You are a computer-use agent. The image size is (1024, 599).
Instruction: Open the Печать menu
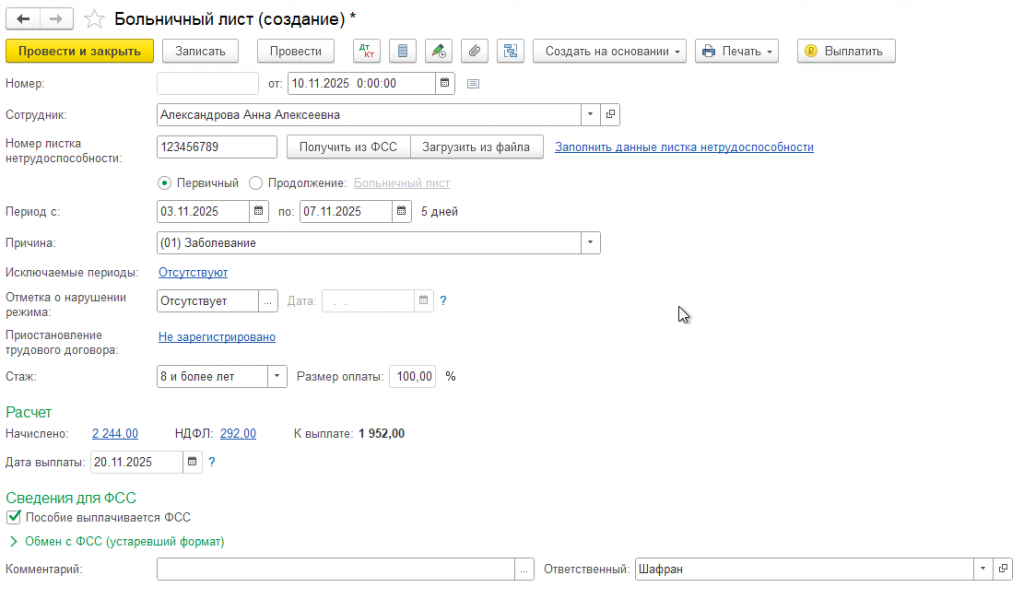tap(737, 51)
